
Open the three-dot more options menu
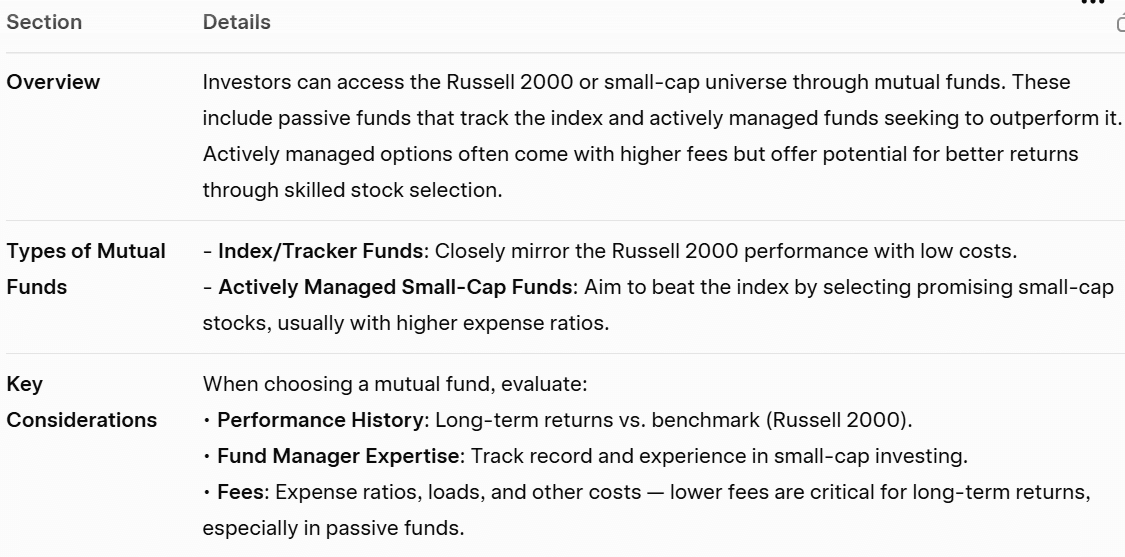1091,3
